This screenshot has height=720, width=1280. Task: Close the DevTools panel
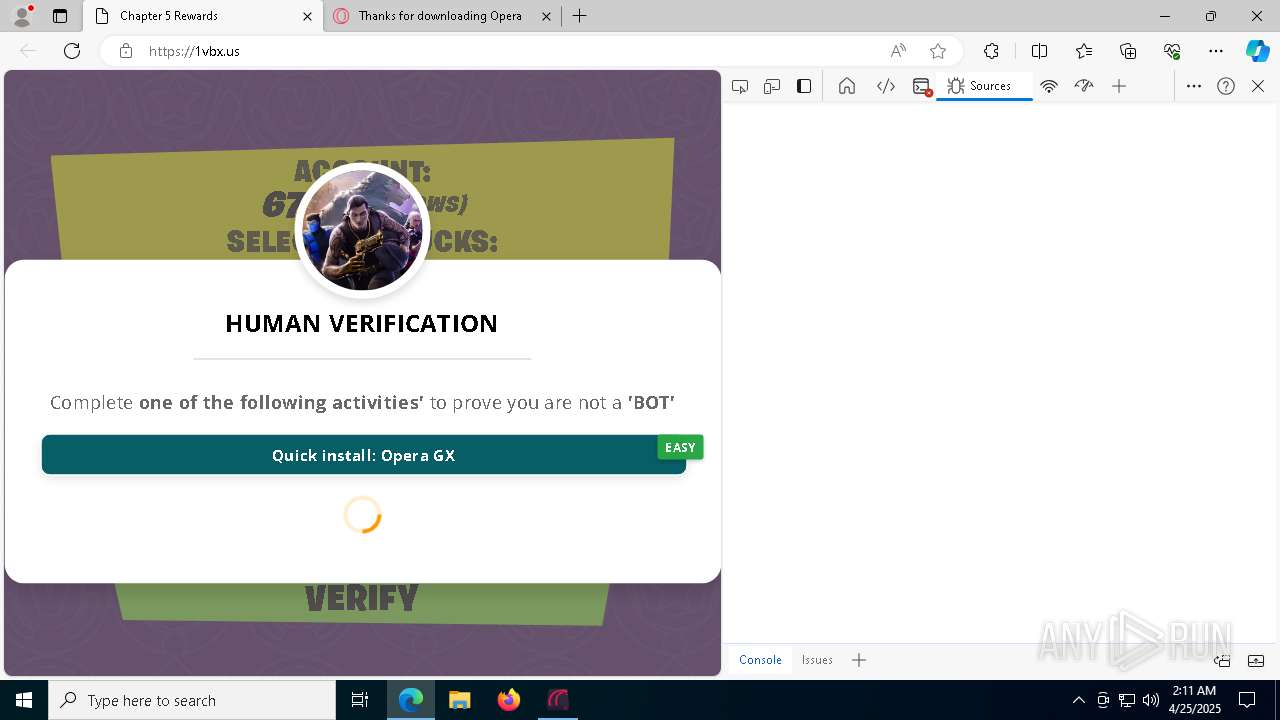click(1258, 86)
